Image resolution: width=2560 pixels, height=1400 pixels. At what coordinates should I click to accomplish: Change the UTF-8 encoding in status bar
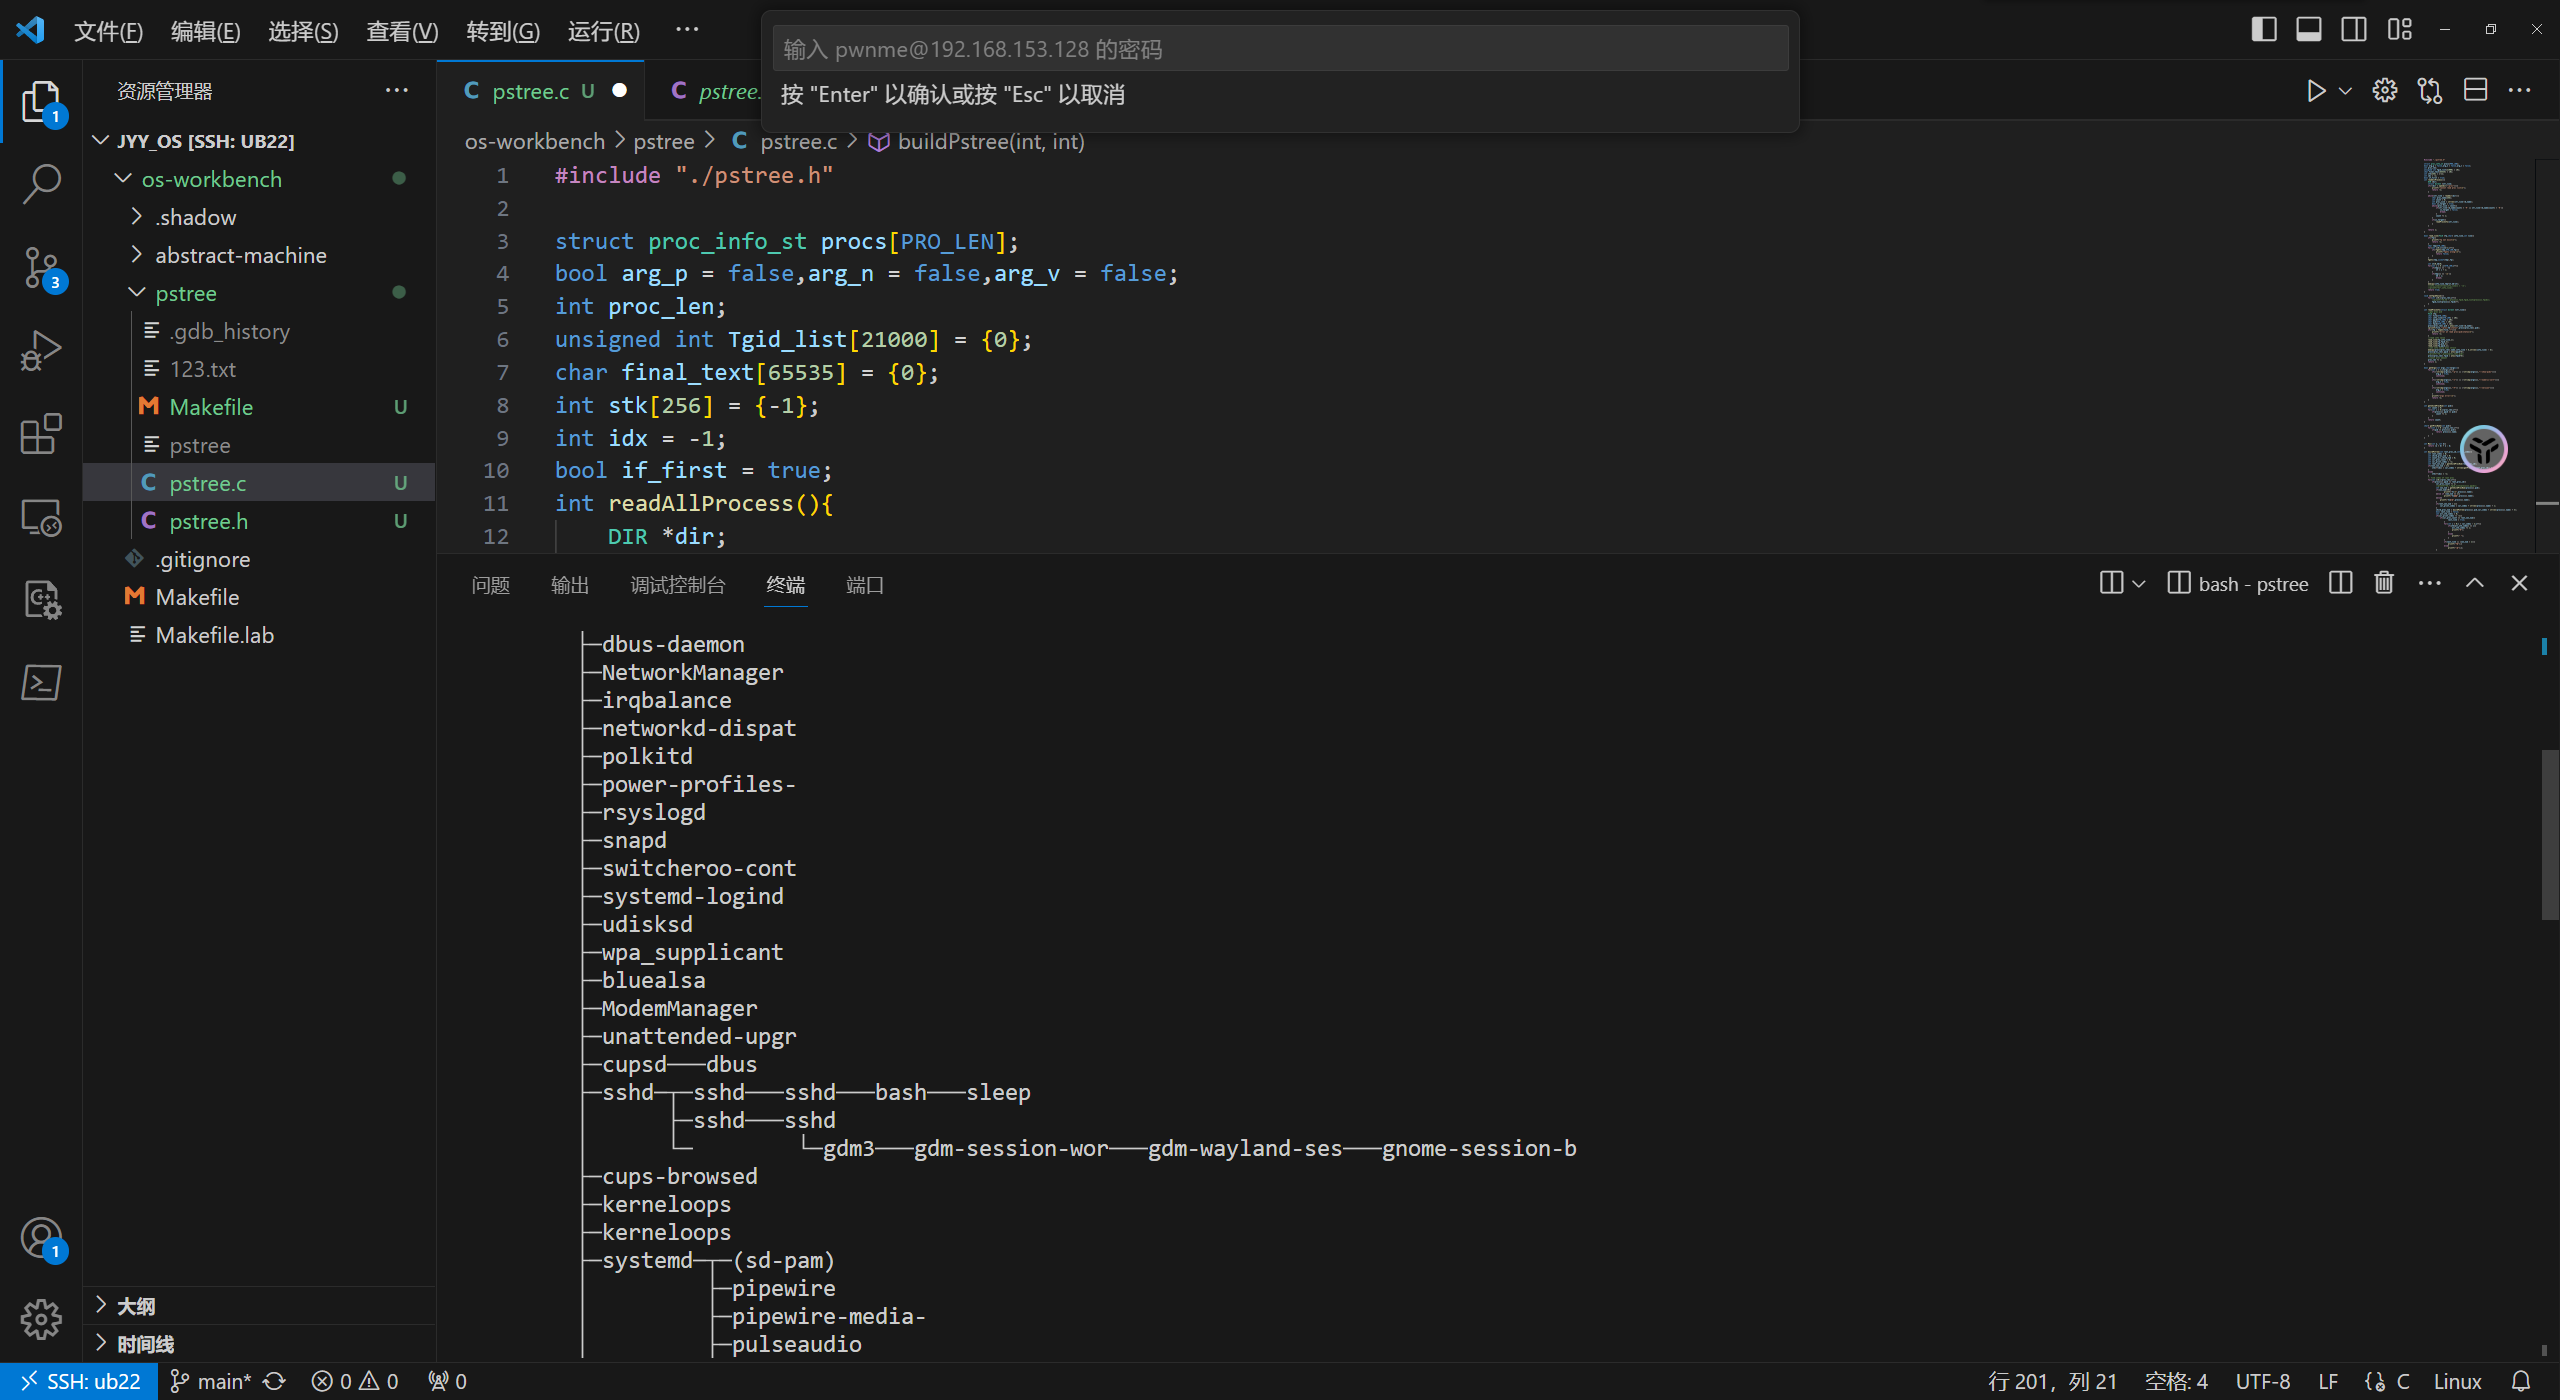click(2263, 1381)
